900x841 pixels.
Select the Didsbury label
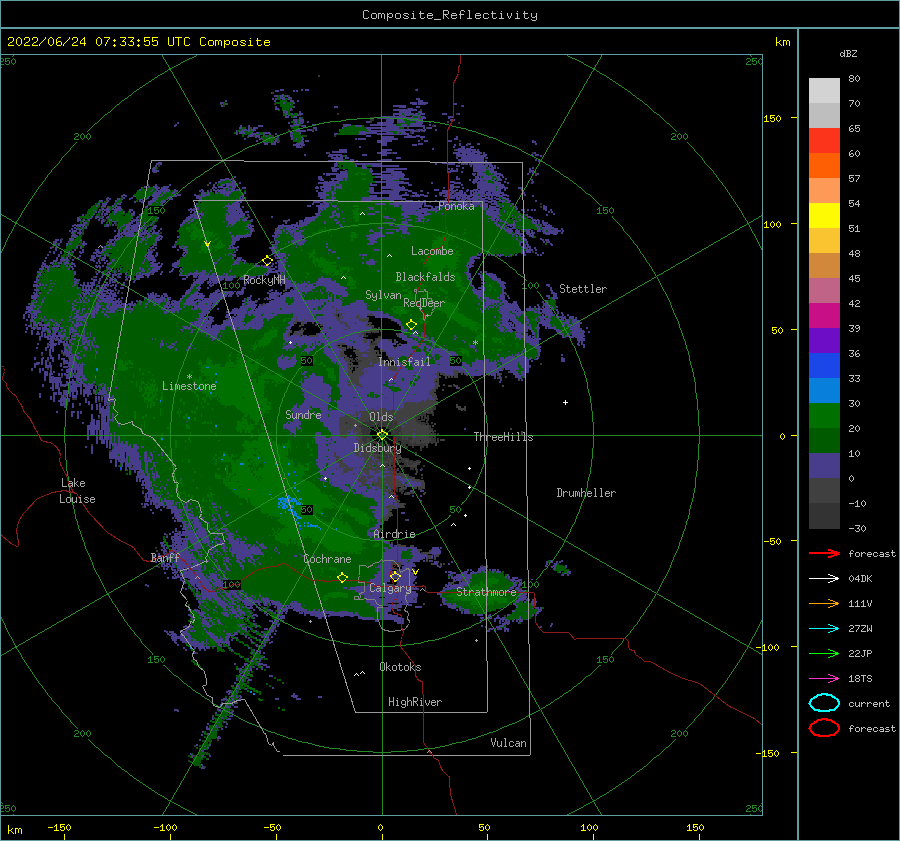coord(377,448)
